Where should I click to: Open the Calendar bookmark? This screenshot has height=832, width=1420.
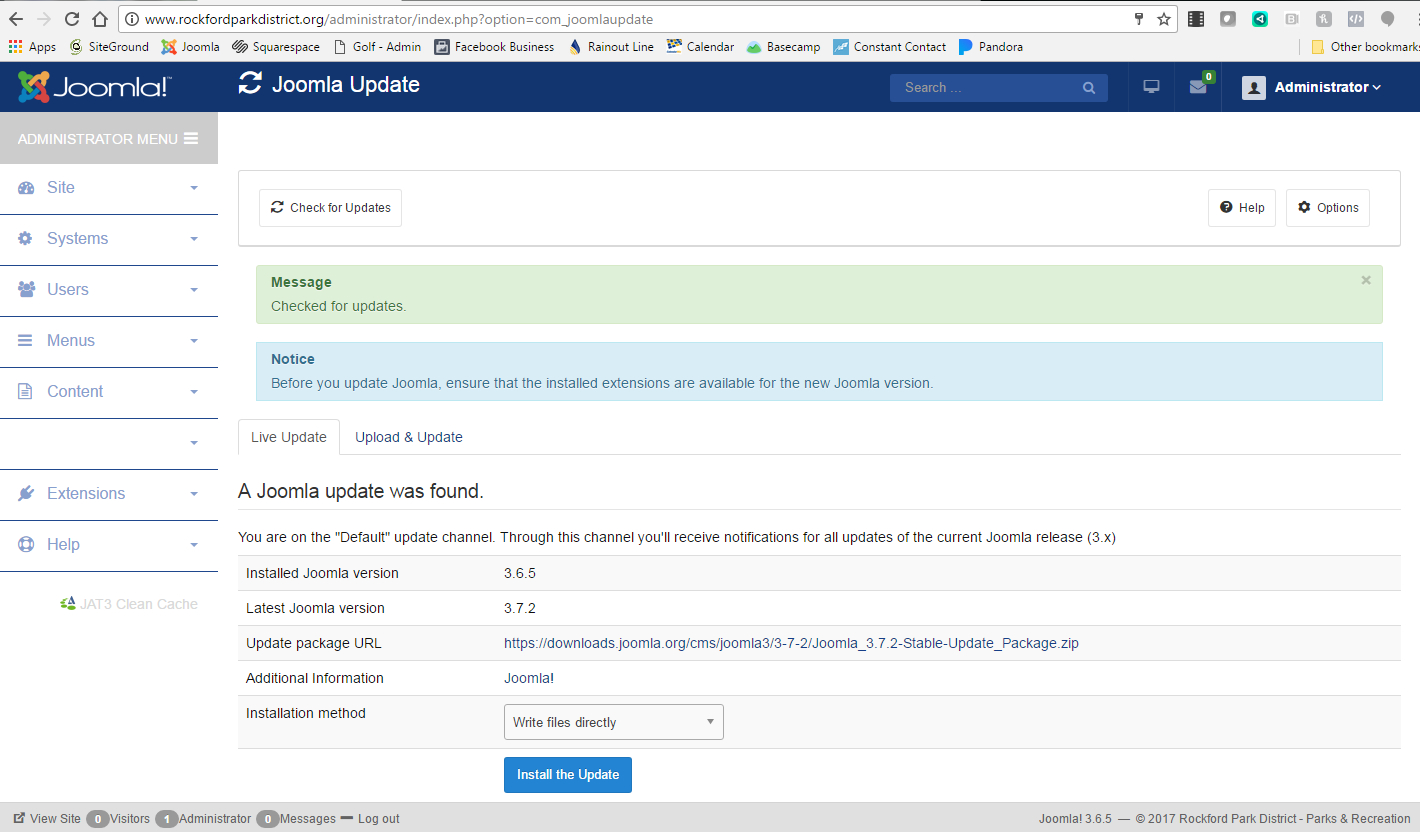tap(700, 47)
